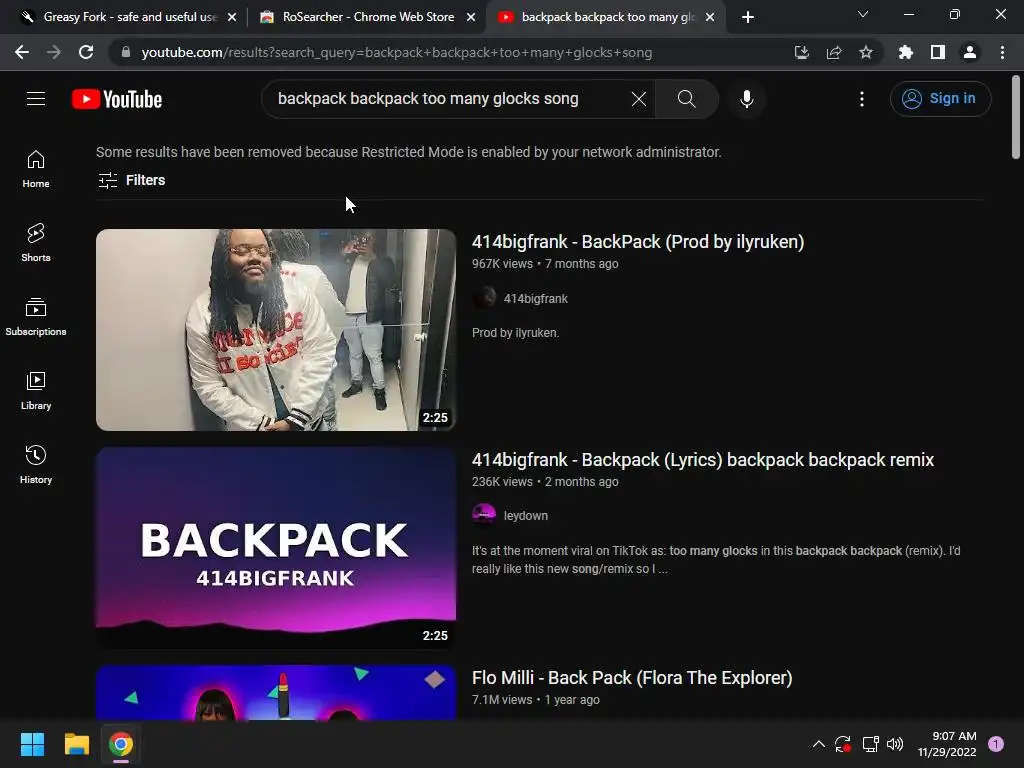Image resolution: width=1024 pixels, height=768 pixels.
Task: Open Chrome three-dot menu
Action: pyautogui.click(x=1002, y=52)
